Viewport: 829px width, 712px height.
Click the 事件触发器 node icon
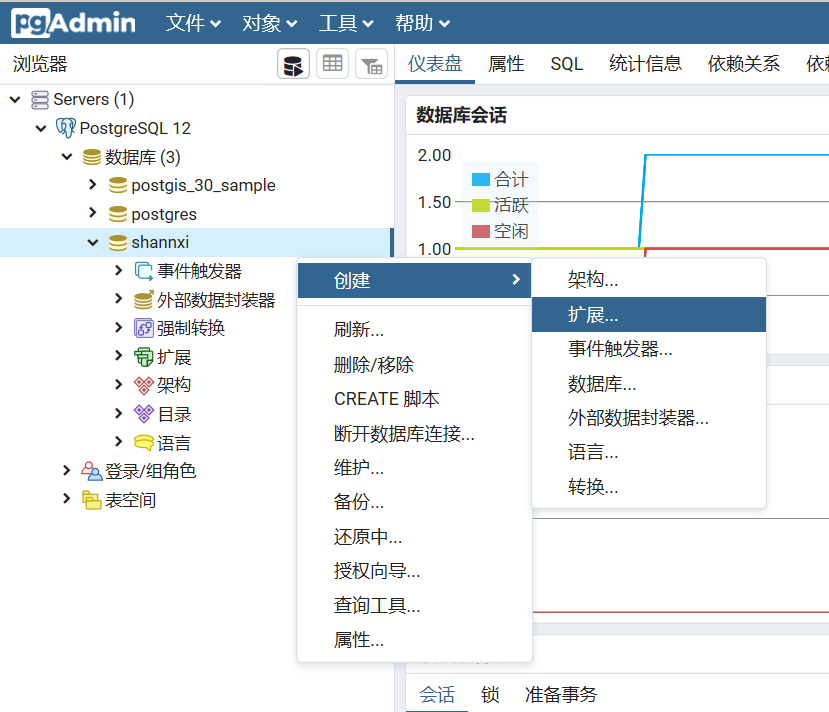click(143, 271)
